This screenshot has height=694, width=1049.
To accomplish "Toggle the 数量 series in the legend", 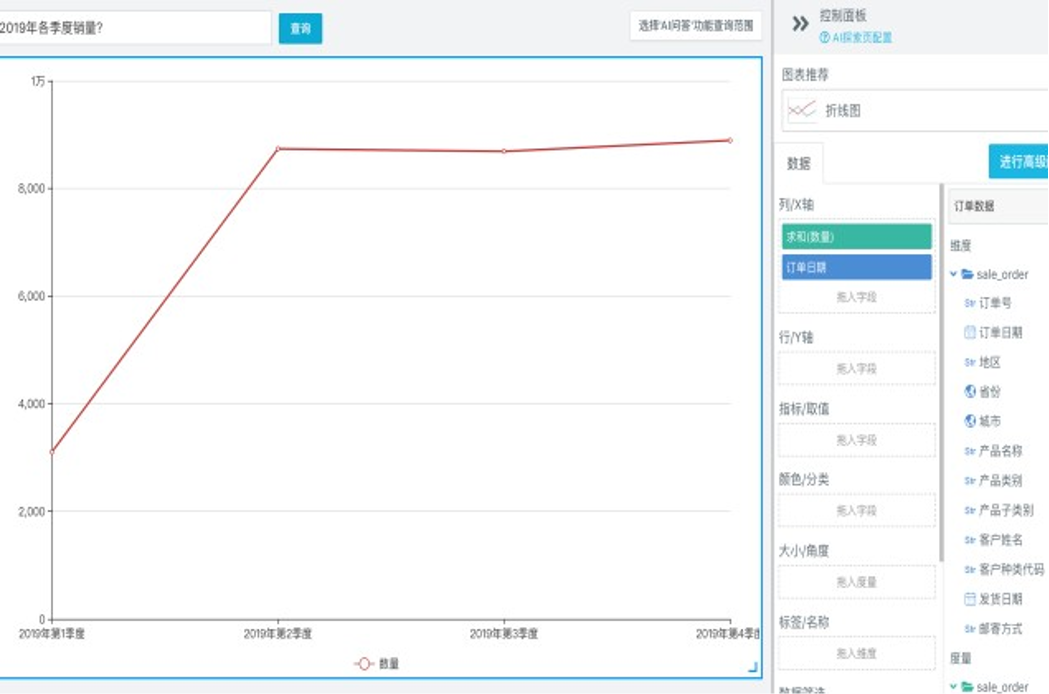I will tap(377, 663).
